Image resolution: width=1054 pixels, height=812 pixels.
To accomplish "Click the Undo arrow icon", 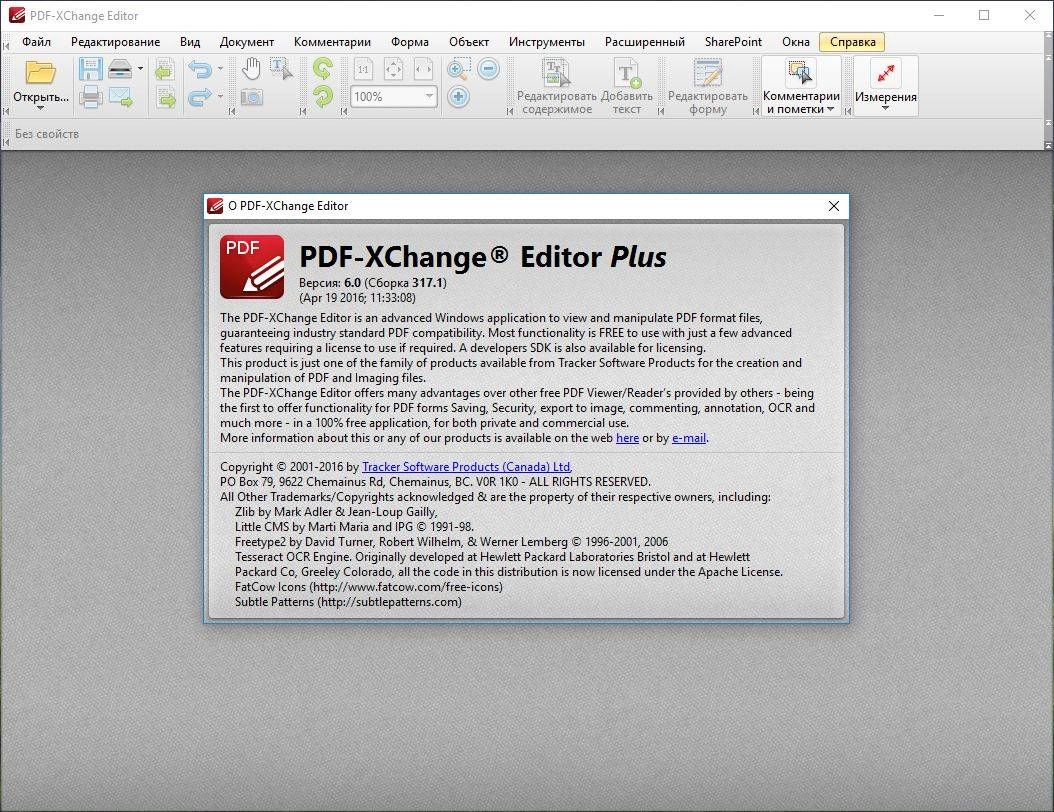I will pos(200,69).
